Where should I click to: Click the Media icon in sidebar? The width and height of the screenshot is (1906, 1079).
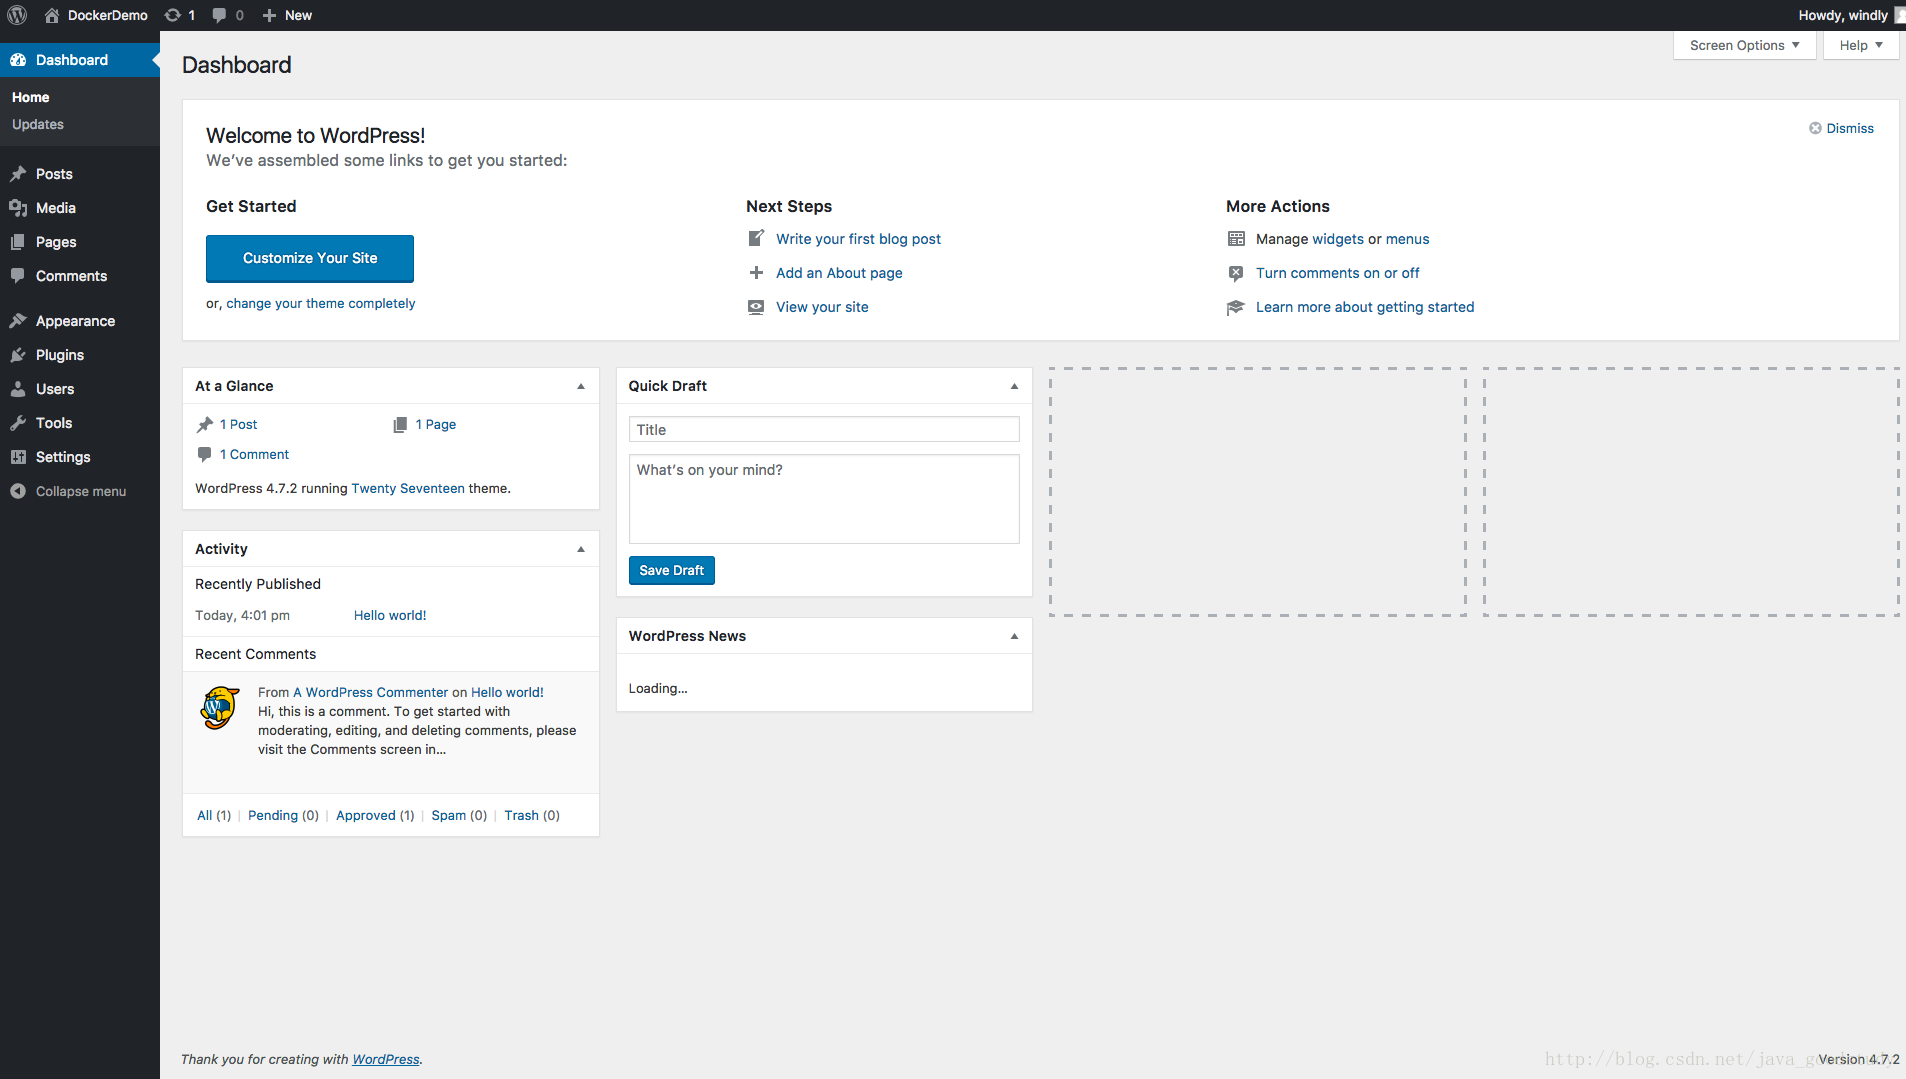[x=18, y=208]
